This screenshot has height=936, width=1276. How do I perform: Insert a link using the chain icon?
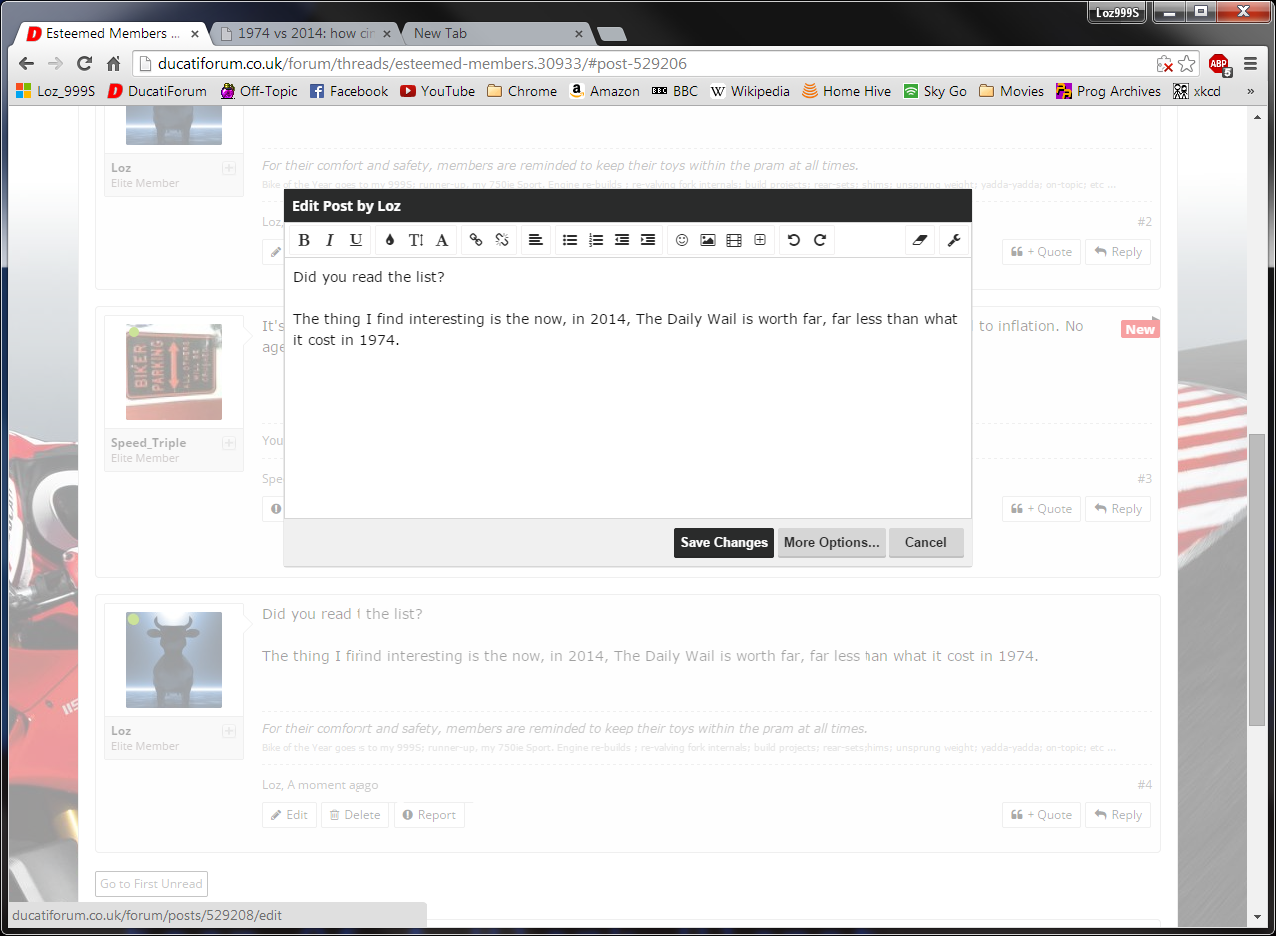[x=476, y=240]
